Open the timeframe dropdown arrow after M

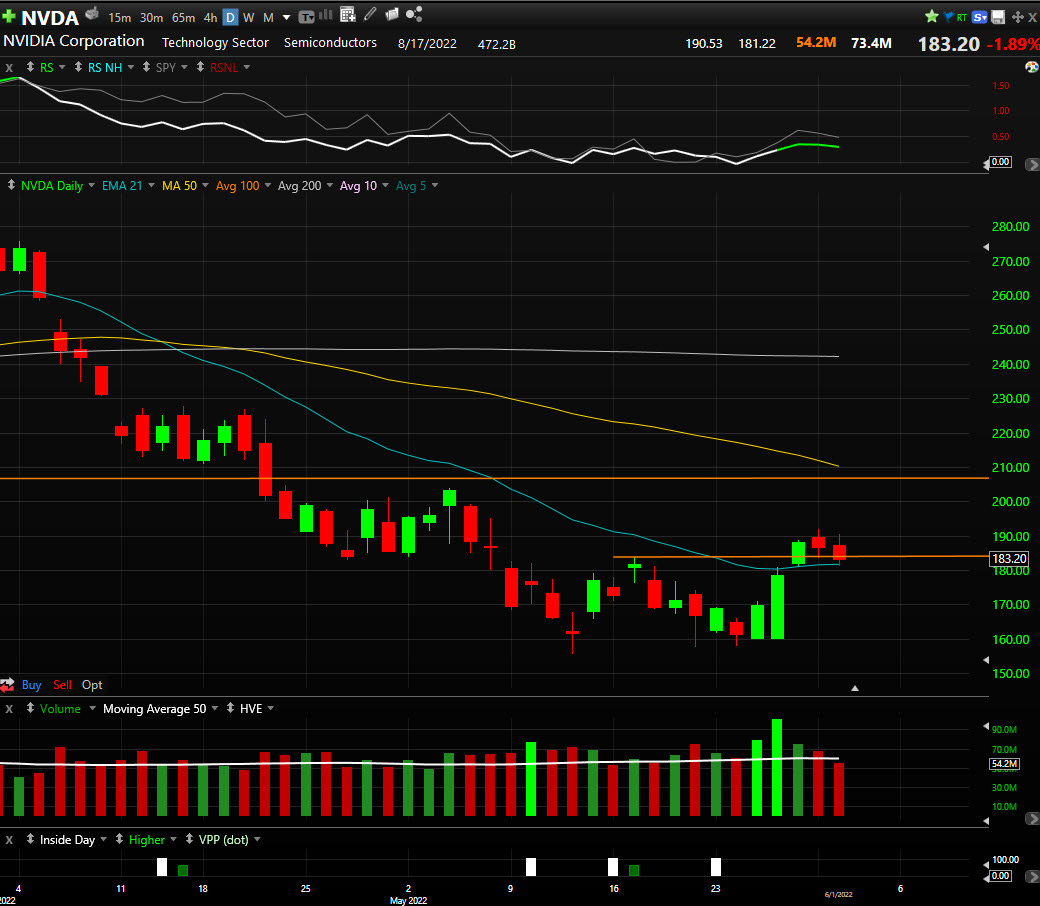[x=287, y=18]
